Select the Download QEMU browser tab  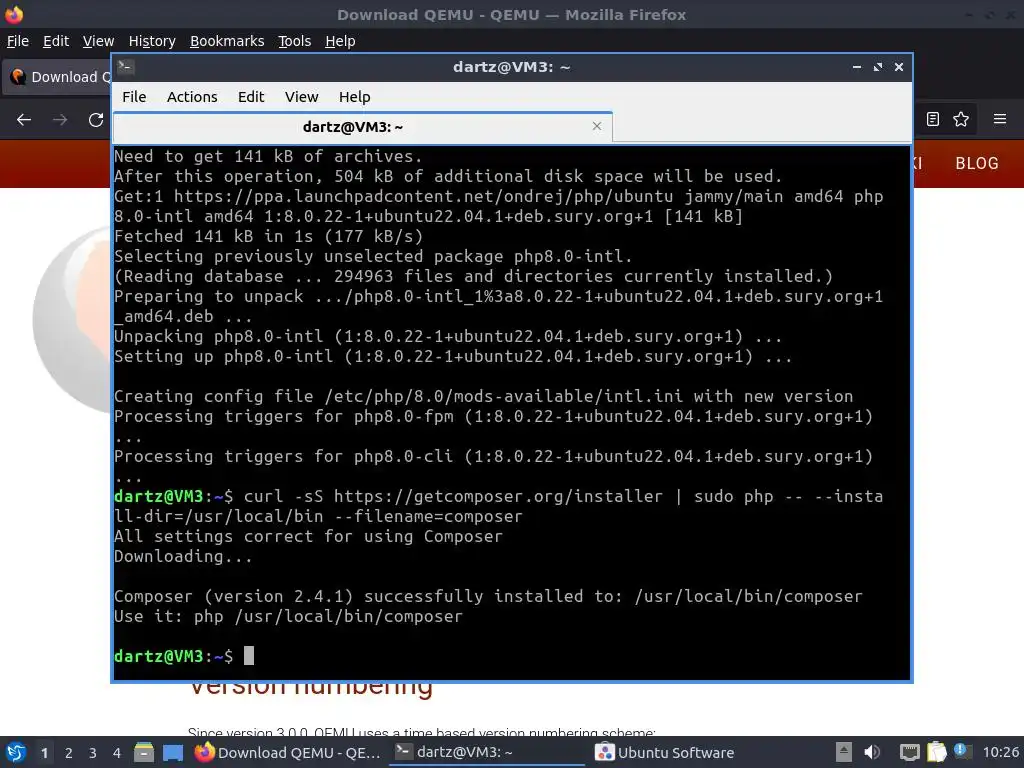[x=59, y=77]
